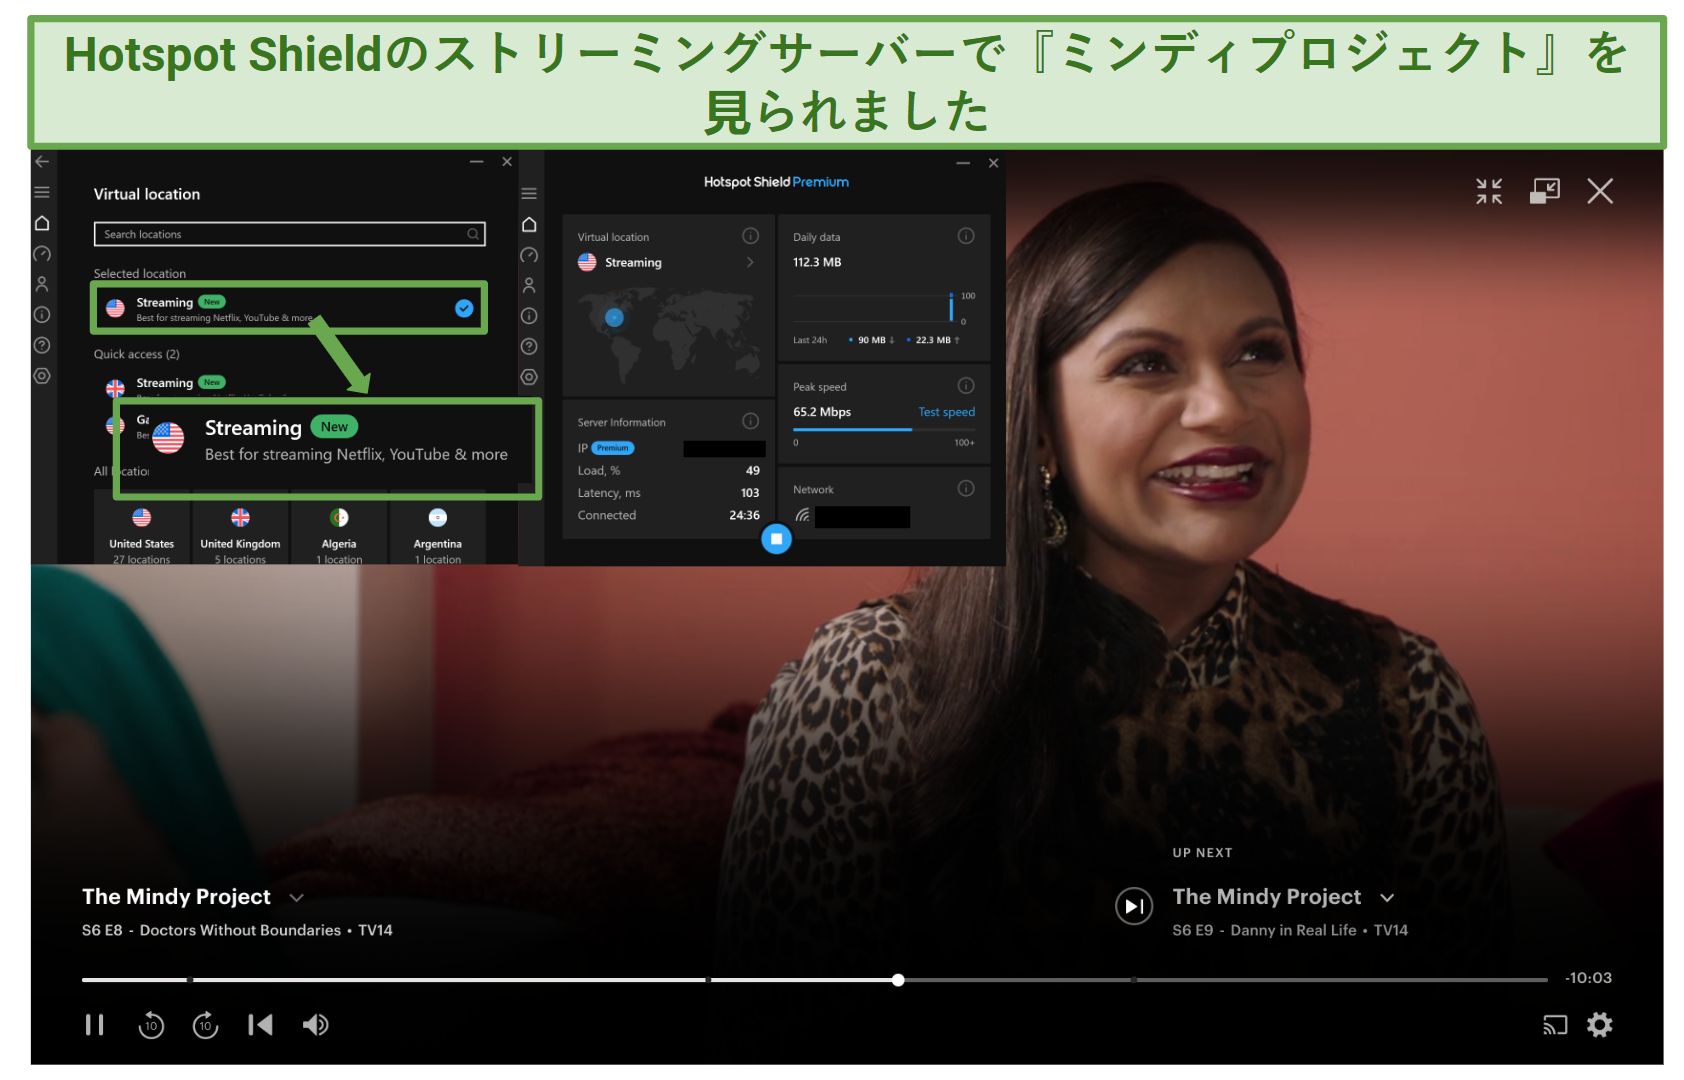Select checked Streaming US selected location
This screenshot has height=1080, width=1684.
(289, 308)
